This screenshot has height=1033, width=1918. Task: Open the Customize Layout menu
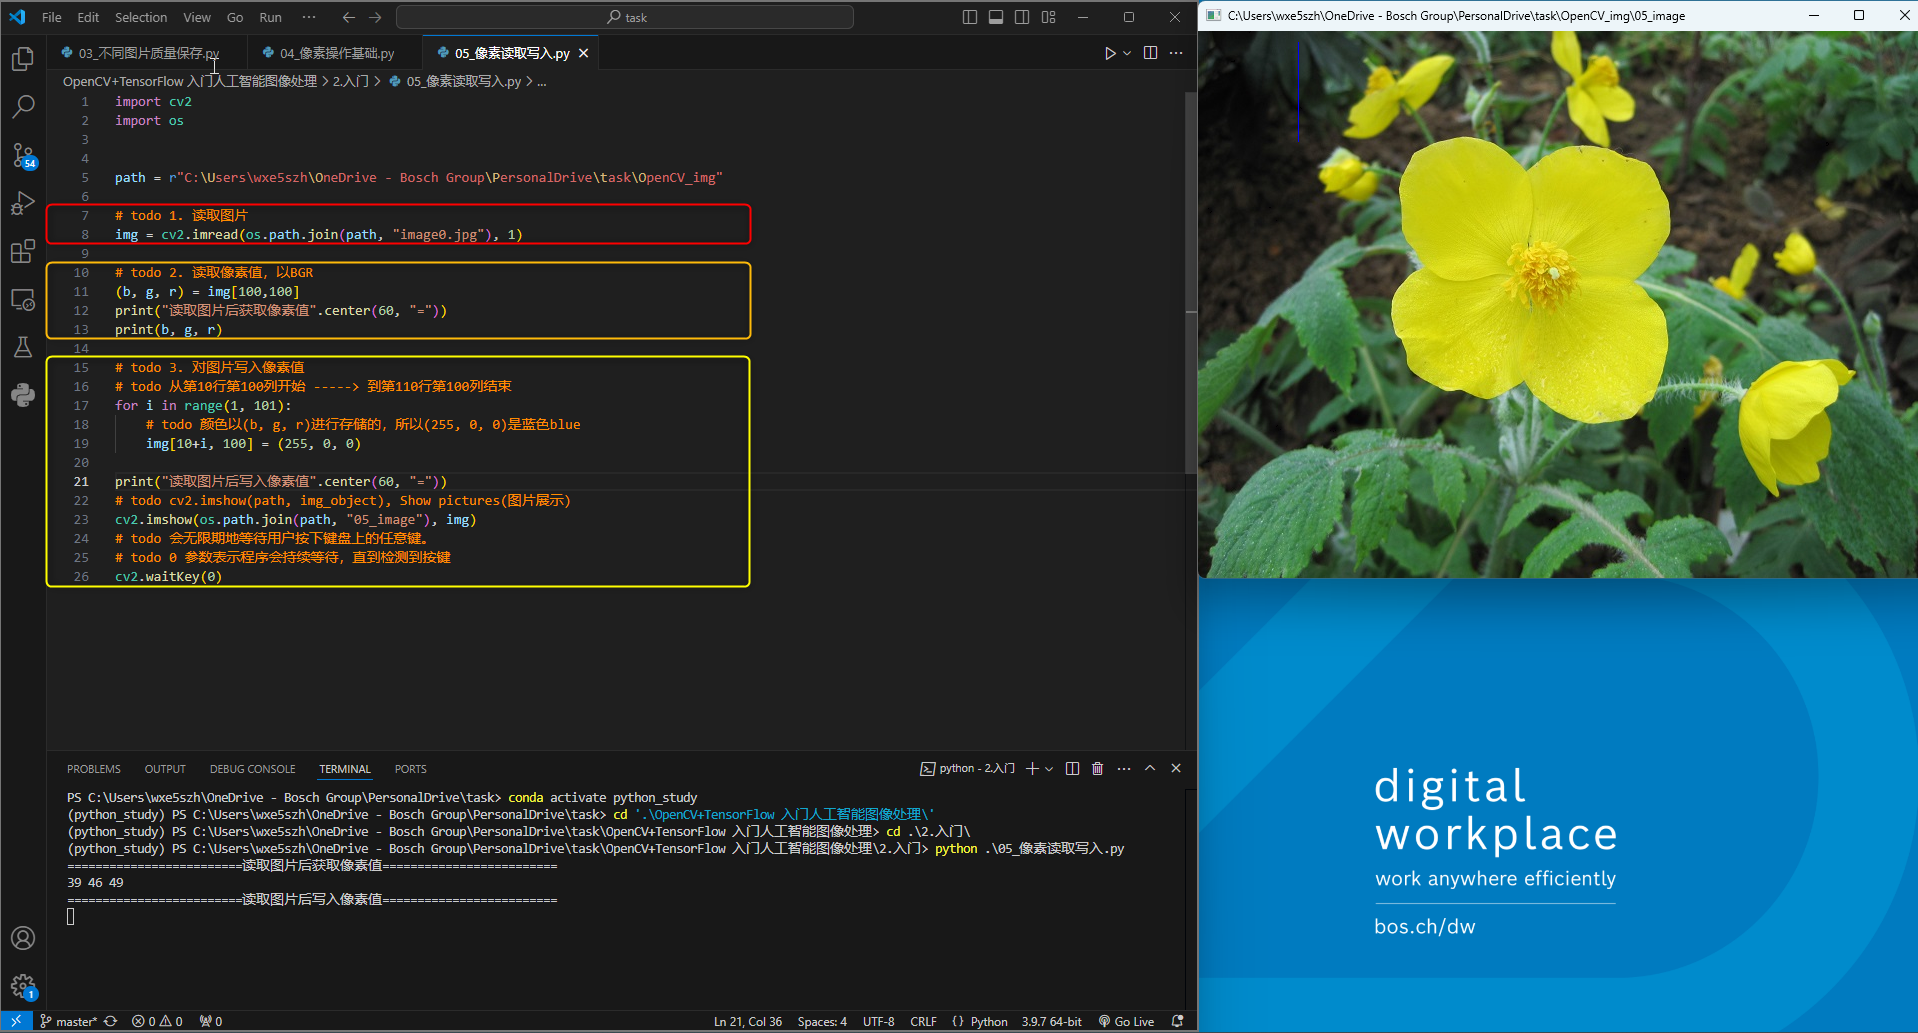[x=1048, y=17]
